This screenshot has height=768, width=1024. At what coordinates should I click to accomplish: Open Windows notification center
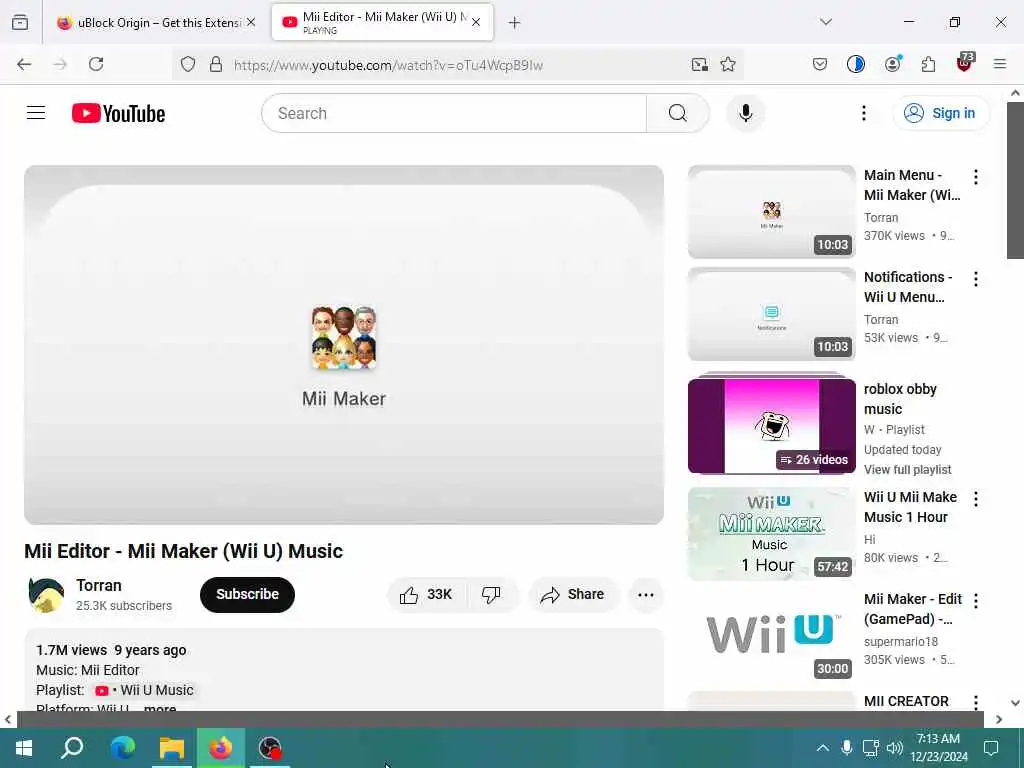pos(991,748)
